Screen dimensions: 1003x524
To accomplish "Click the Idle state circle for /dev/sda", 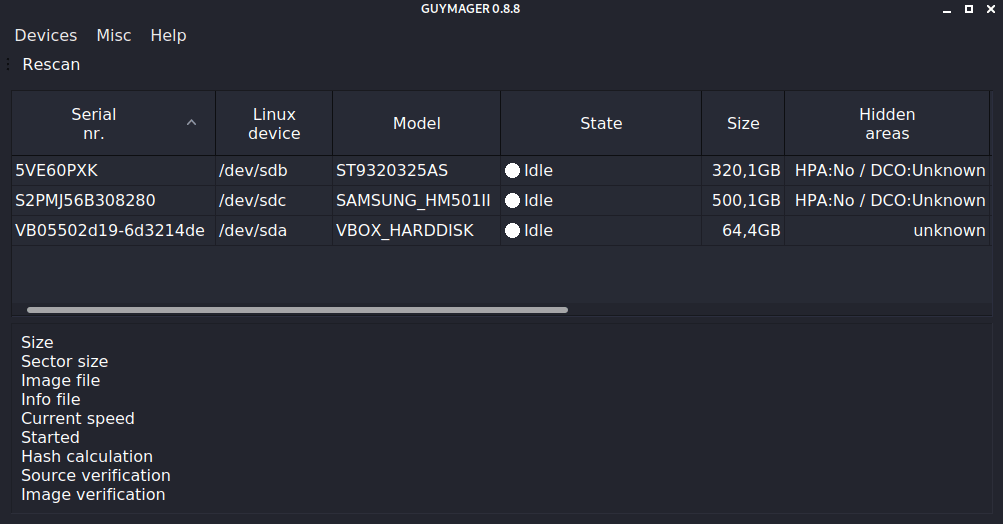I will pos(513,231).
